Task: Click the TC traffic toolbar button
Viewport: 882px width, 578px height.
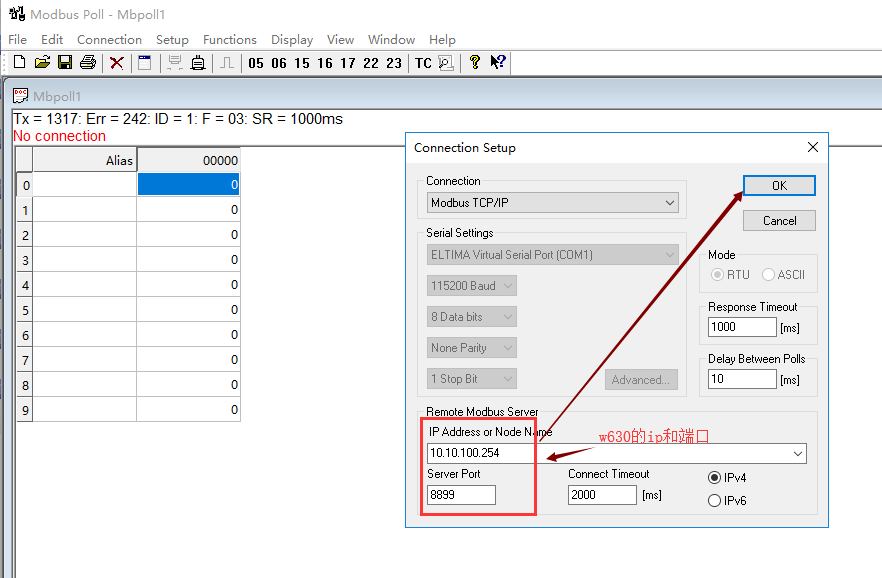Action: point(423,63)
